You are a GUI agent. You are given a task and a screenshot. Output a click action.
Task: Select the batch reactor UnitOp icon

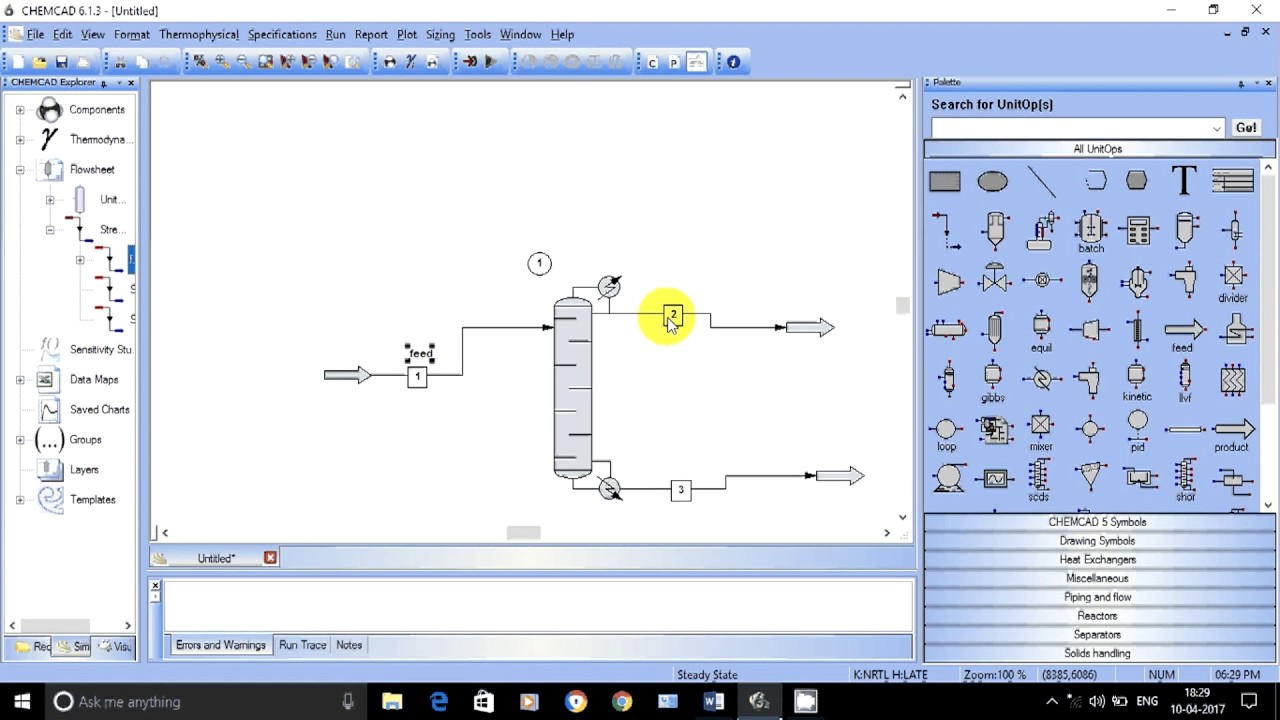[1090, 231]
